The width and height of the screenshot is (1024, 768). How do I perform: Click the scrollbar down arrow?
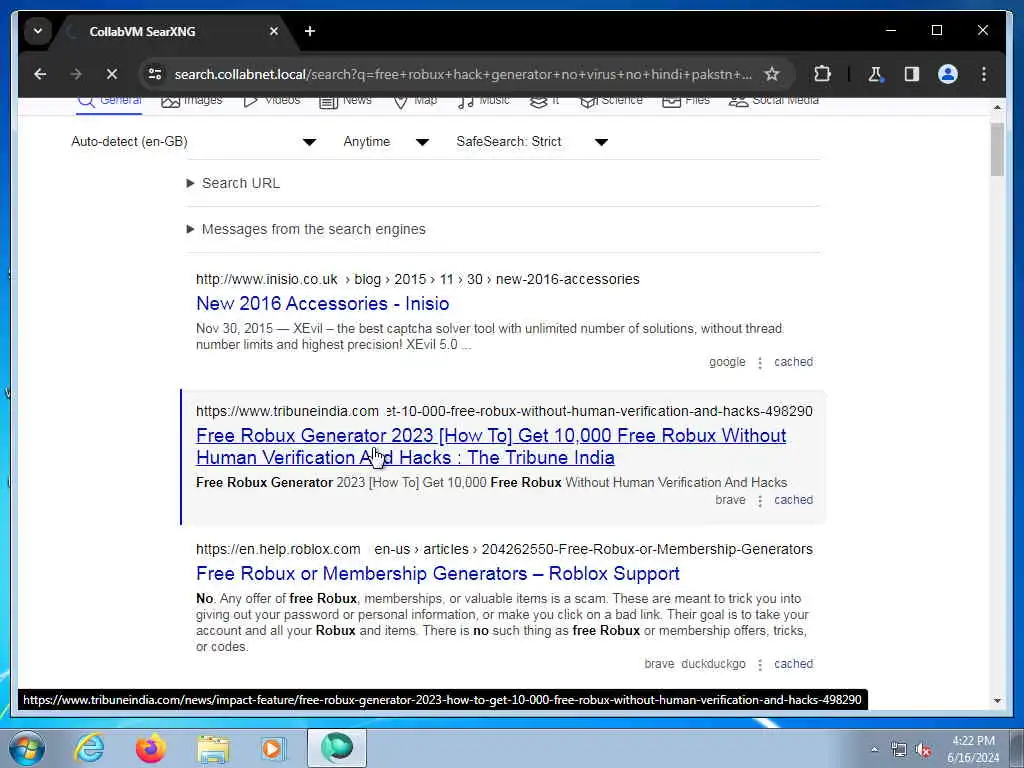[997, 701]
